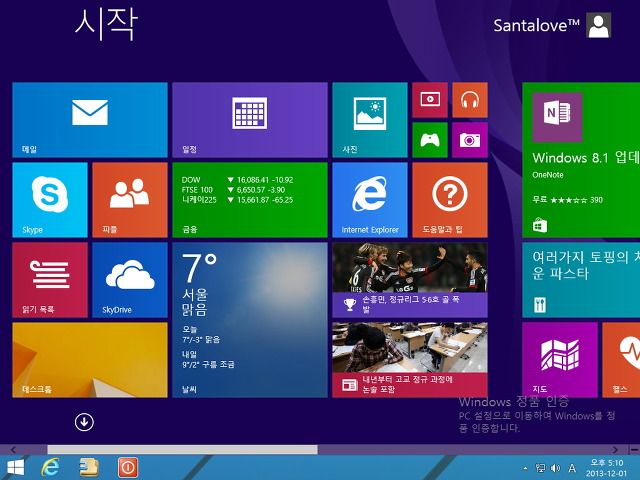640x480 pixels.
Task: Launch the Skype tile
Action: tap(50, 200)
